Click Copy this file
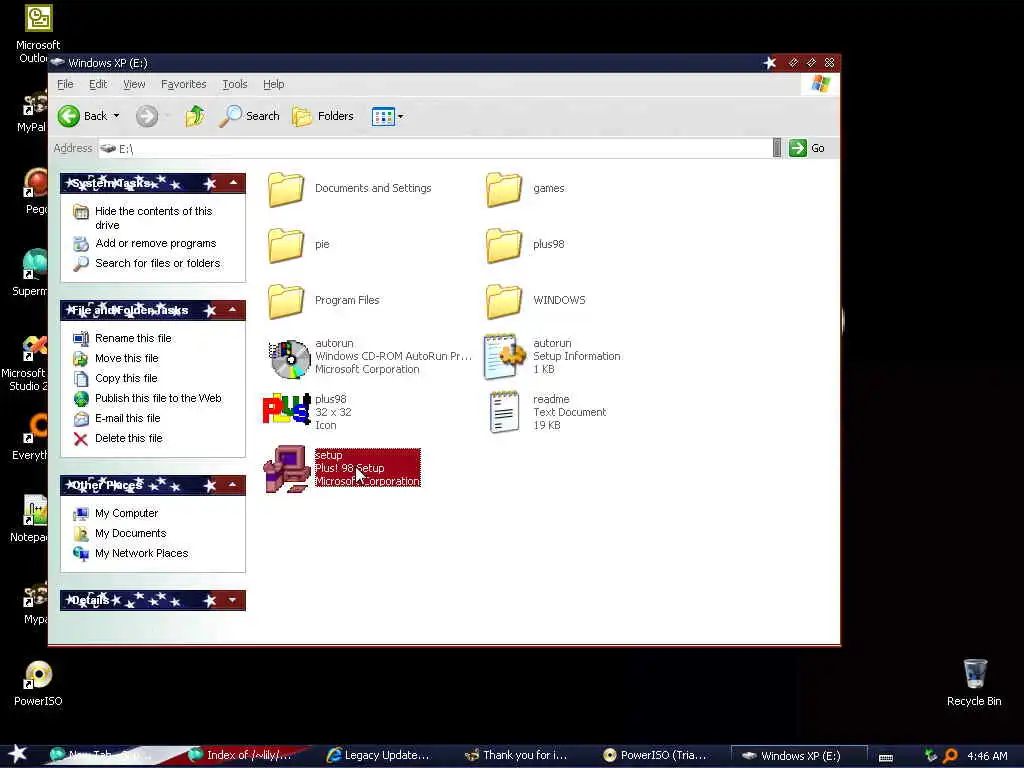The width and height of the screenshot is (1024, 768). (x=126, y=378)
